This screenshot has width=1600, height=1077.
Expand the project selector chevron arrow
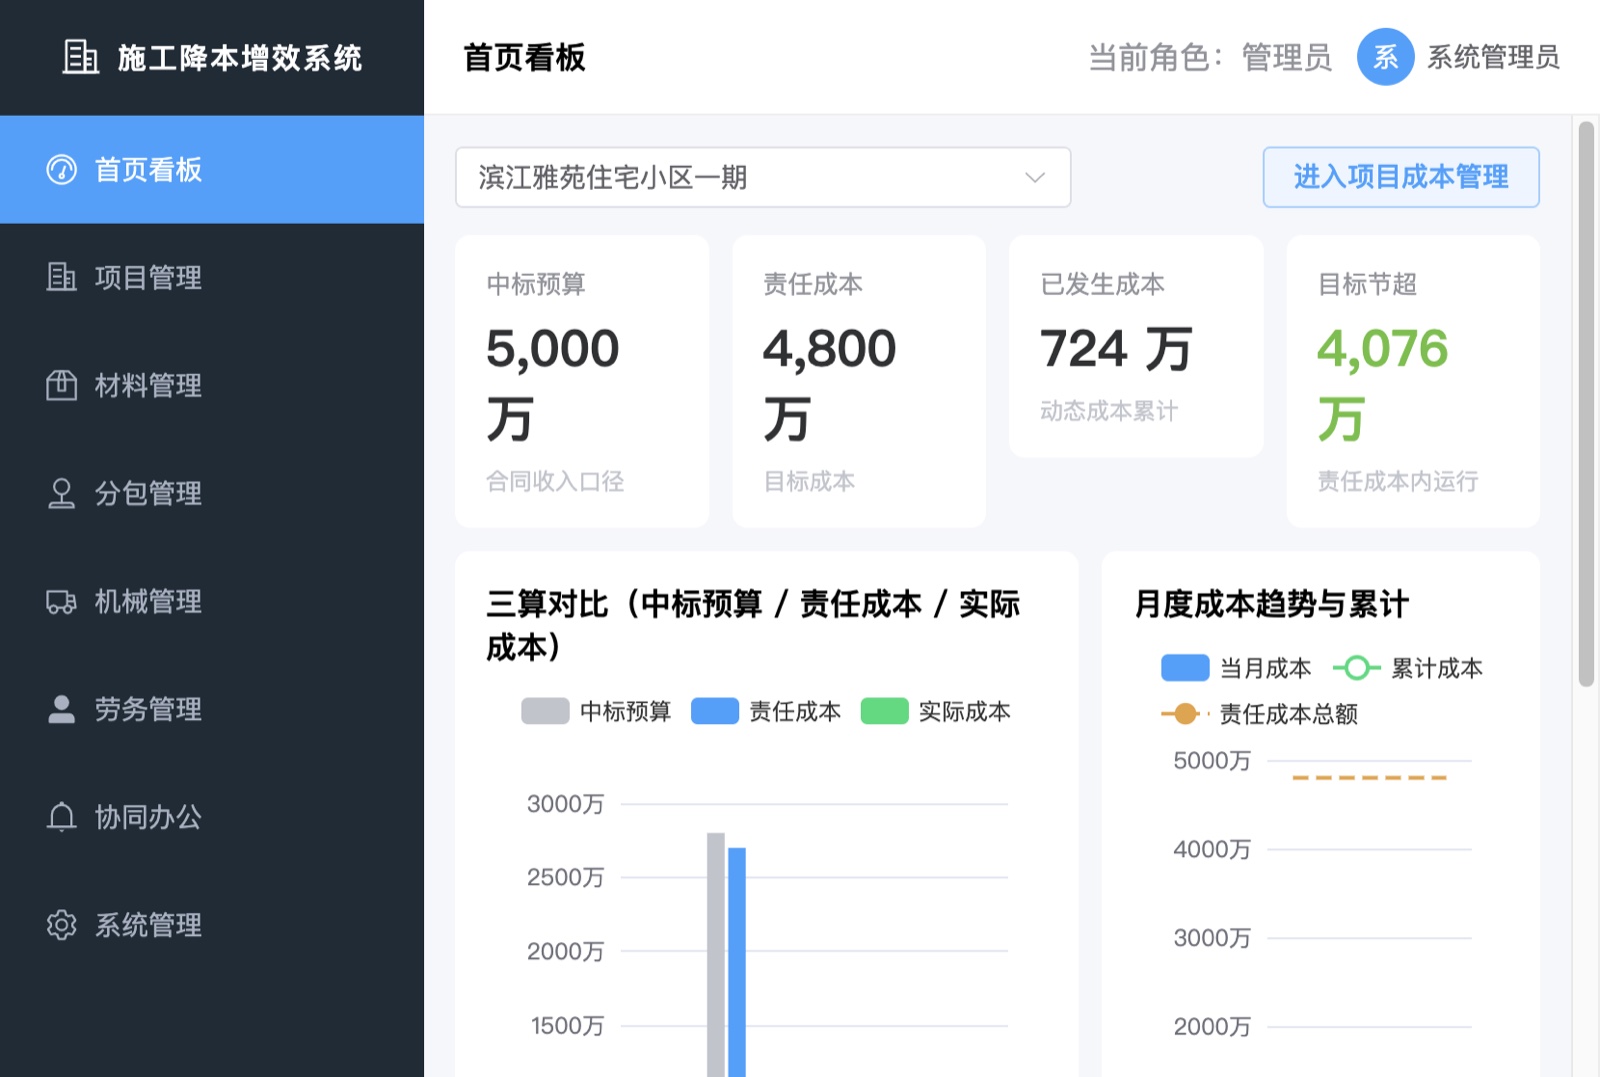(x=1035, y=178)
